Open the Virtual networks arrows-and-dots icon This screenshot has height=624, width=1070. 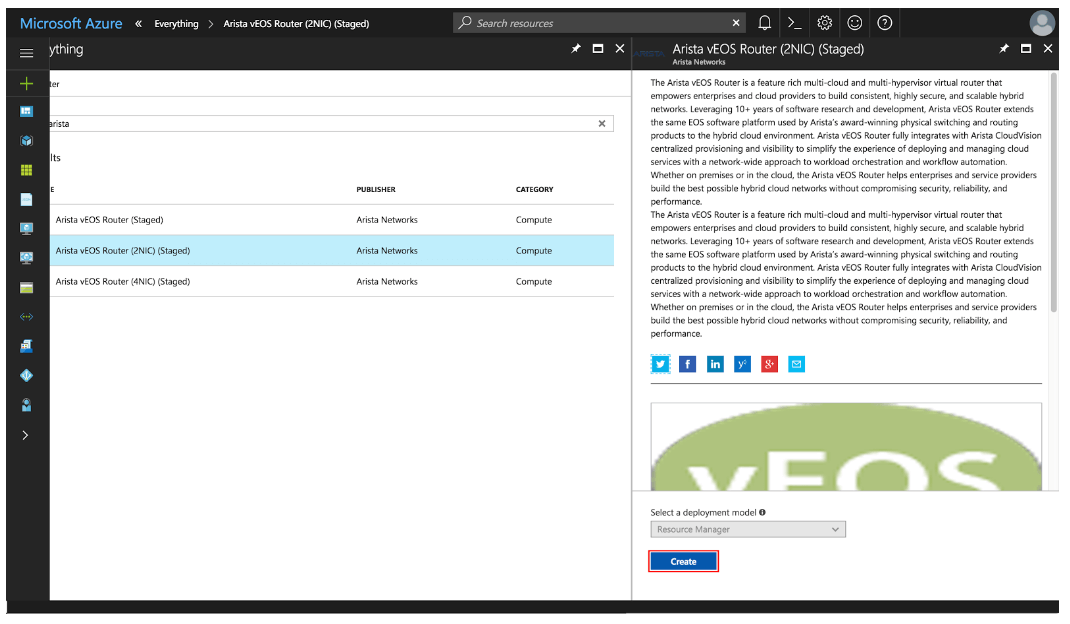(27, 317)
